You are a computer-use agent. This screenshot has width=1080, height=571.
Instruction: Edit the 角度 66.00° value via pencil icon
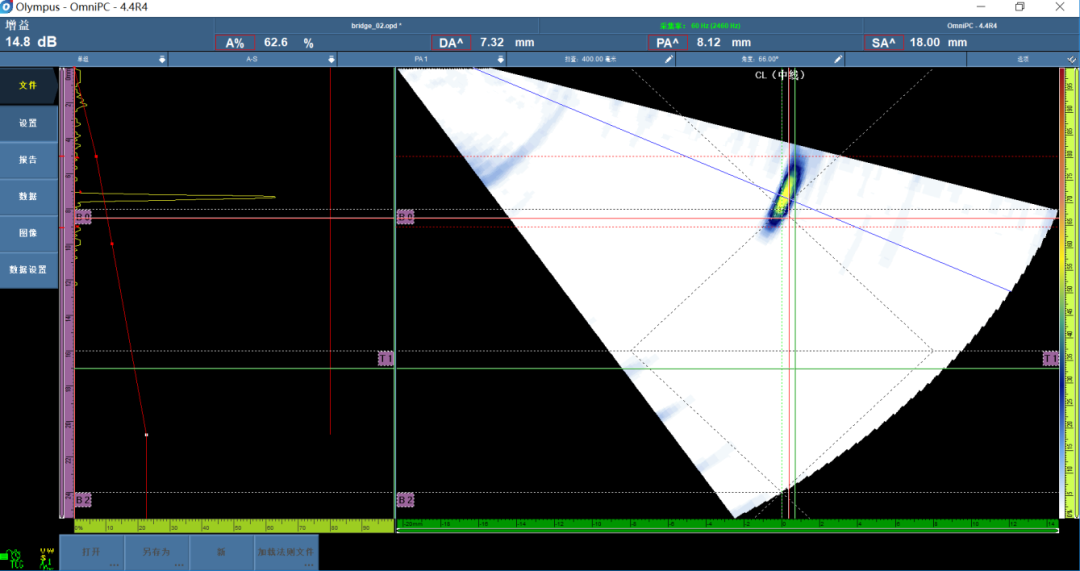838,59
